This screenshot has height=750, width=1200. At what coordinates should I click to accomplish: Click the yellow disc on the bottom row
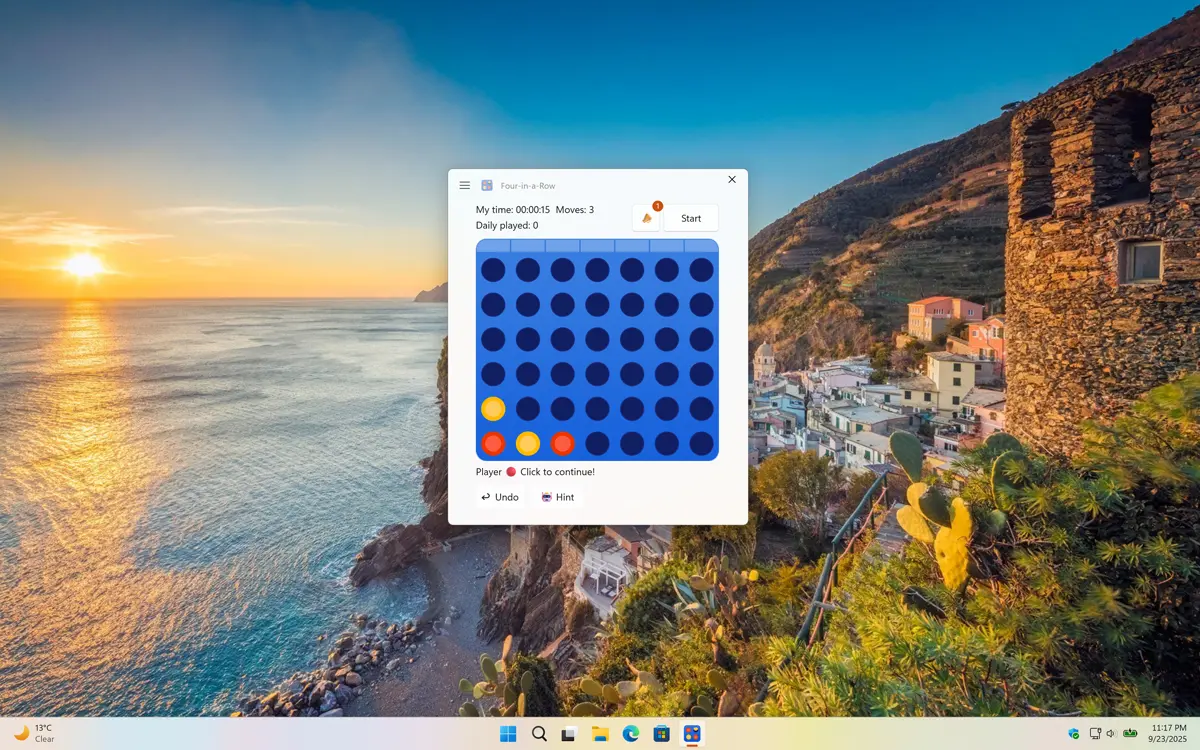pos(528,443)
